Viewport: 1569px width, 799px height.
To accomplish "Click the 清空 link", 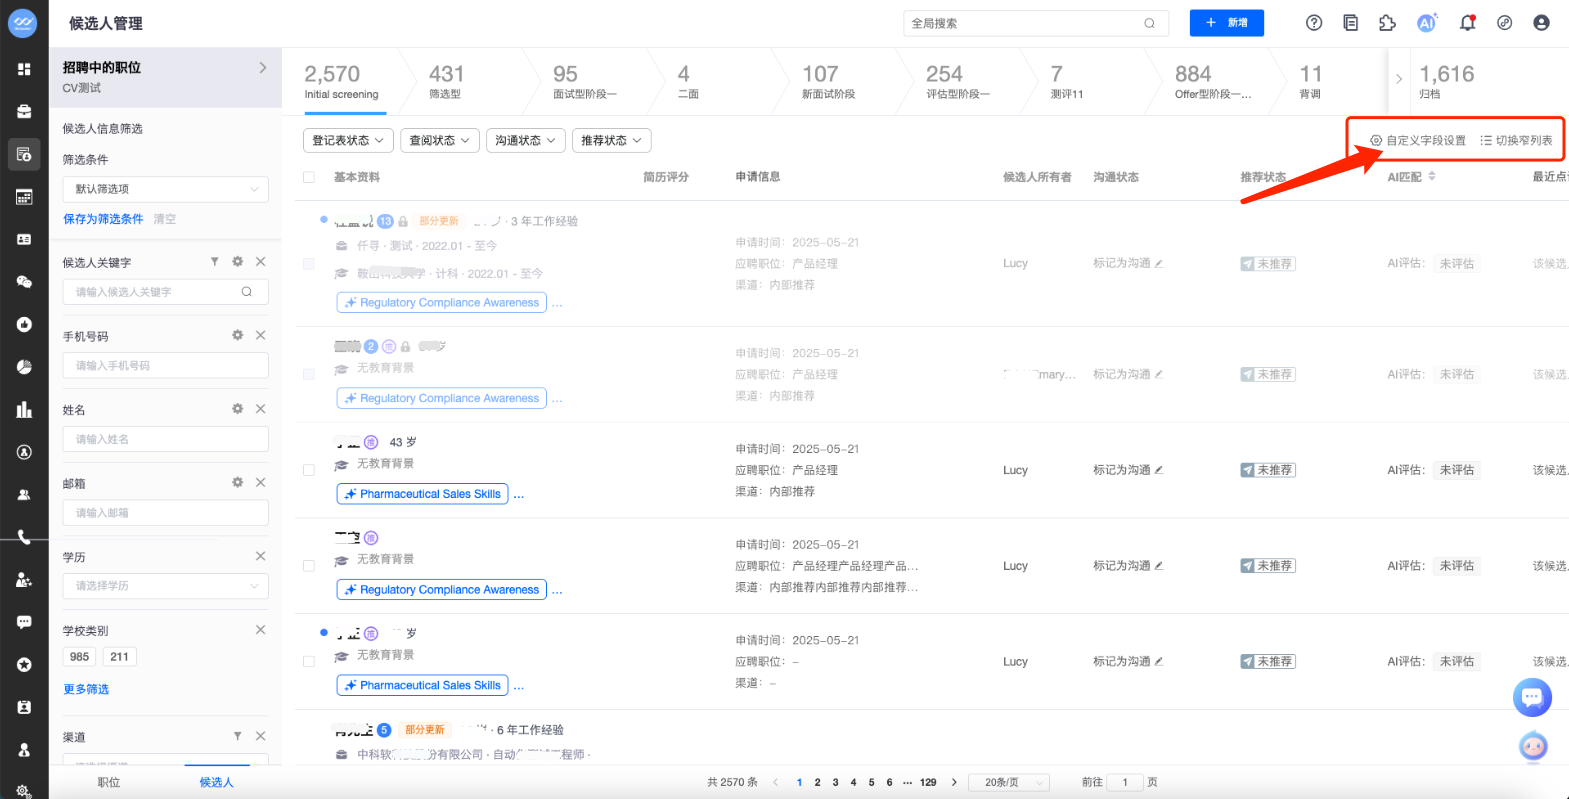I will click(165, 219).
